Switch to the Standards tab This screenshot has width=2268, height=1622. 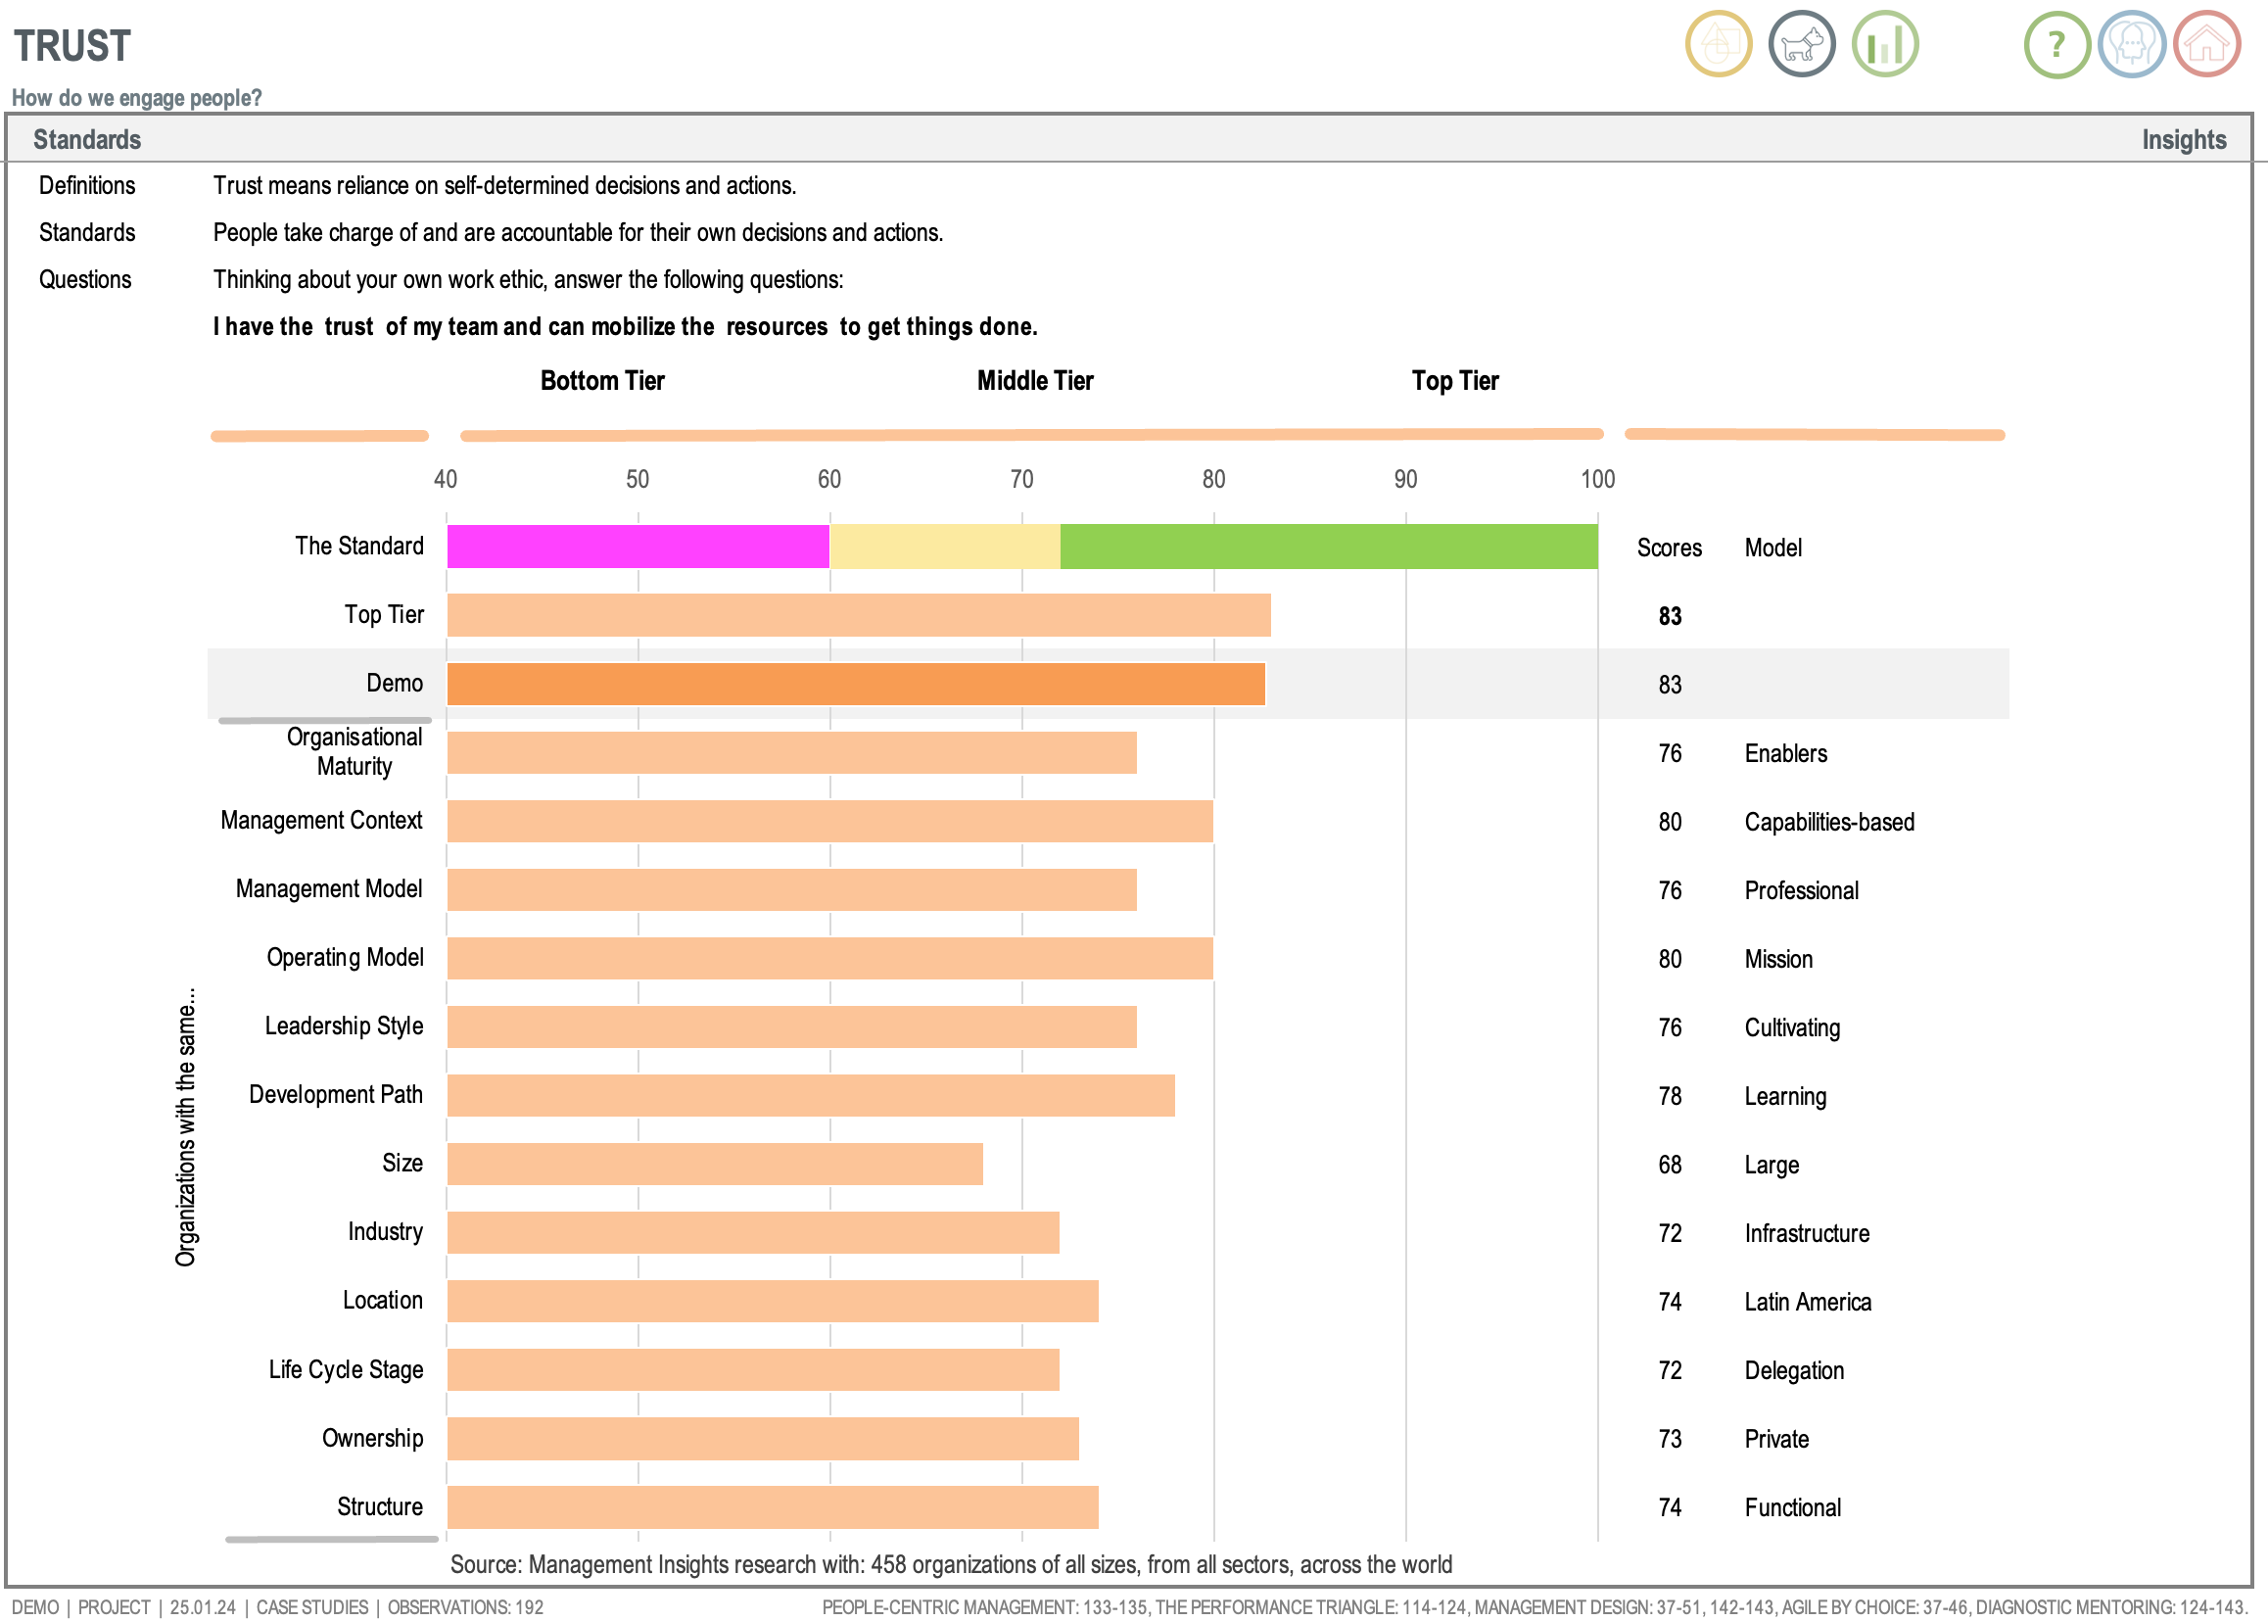(x=87, y=139)
